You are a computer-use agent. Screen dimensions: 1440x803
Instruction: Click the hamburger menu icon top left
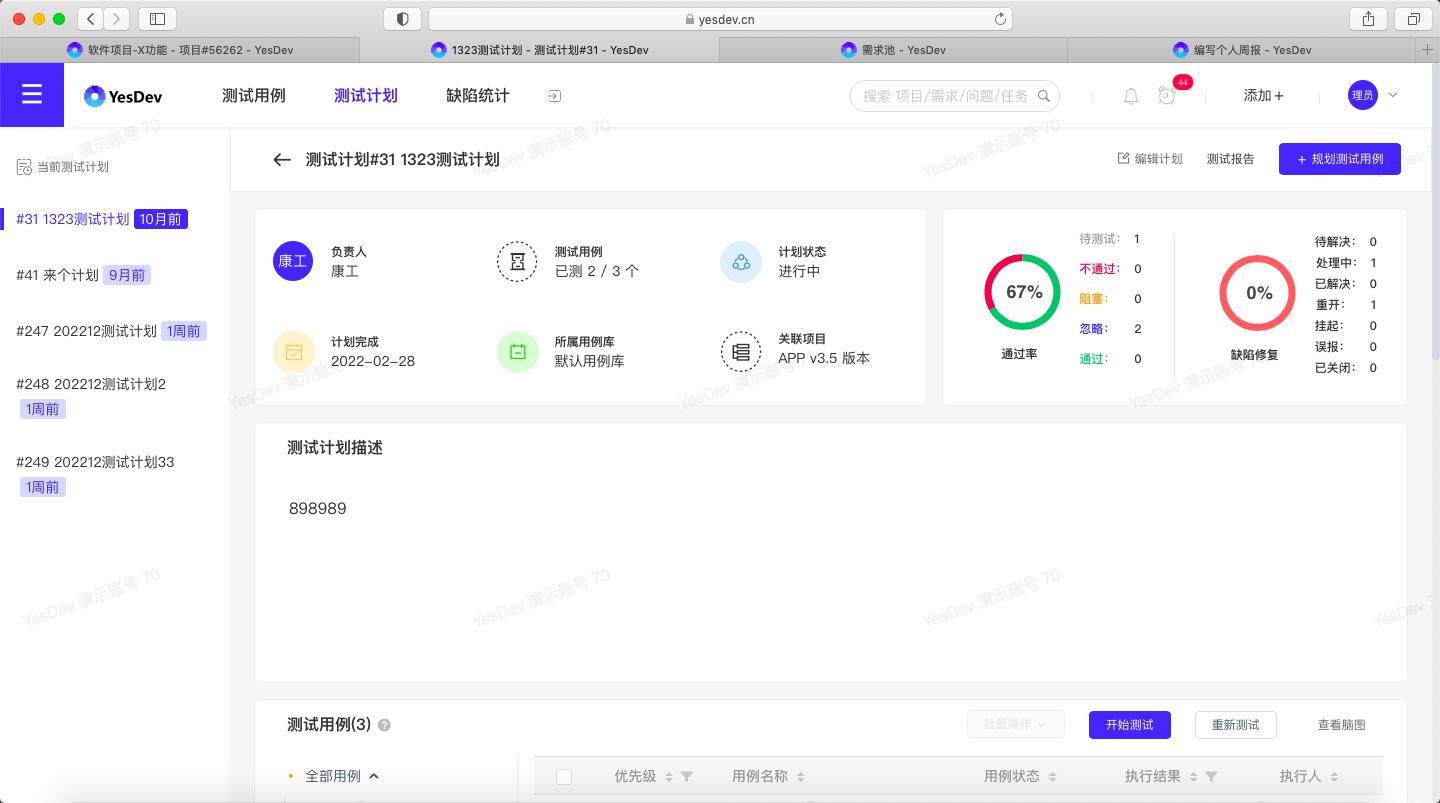[x=32, y=94]
